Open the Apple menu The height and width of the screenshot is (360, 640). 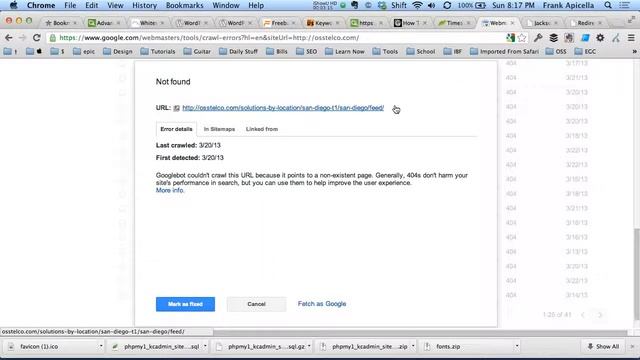tap(13, 5)
